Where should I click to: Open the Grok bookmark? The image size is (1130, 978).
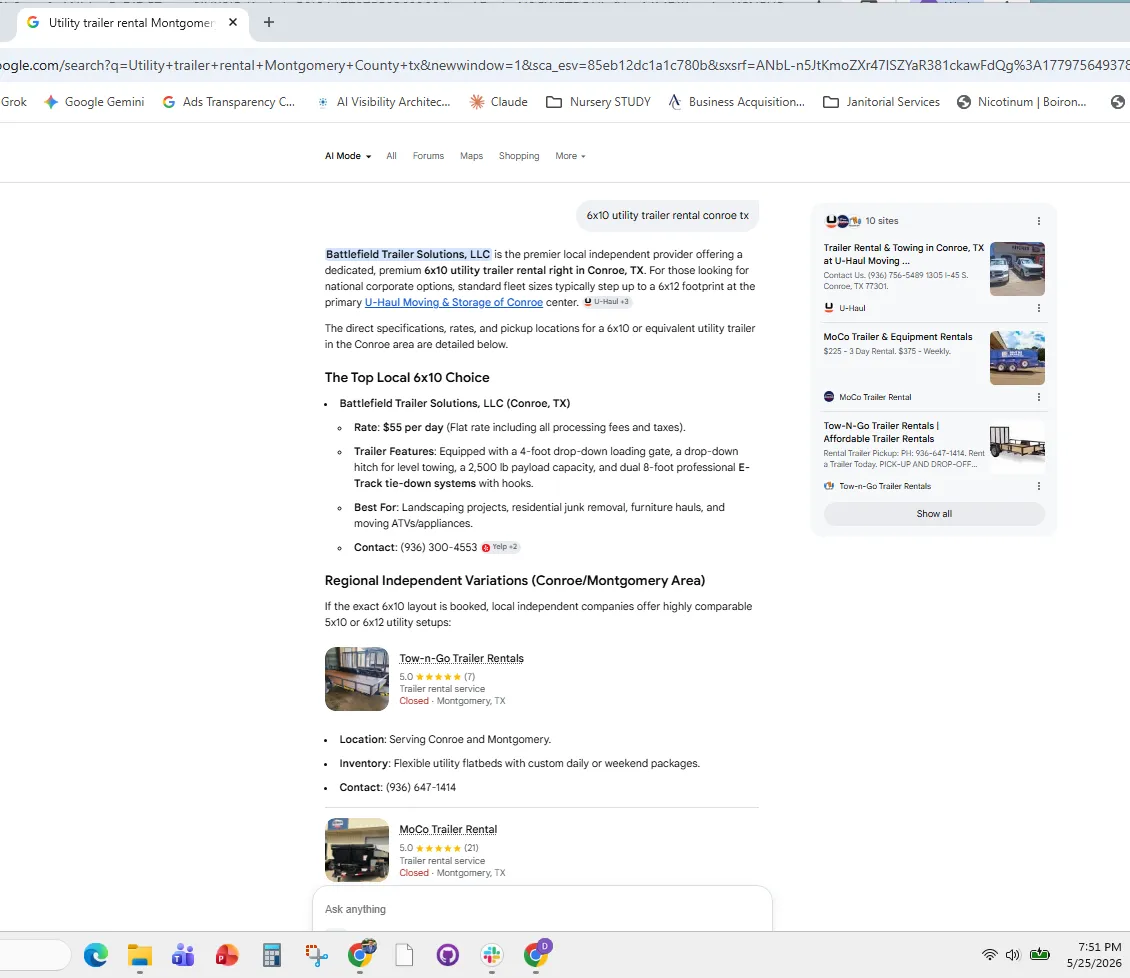click(14, 102)
